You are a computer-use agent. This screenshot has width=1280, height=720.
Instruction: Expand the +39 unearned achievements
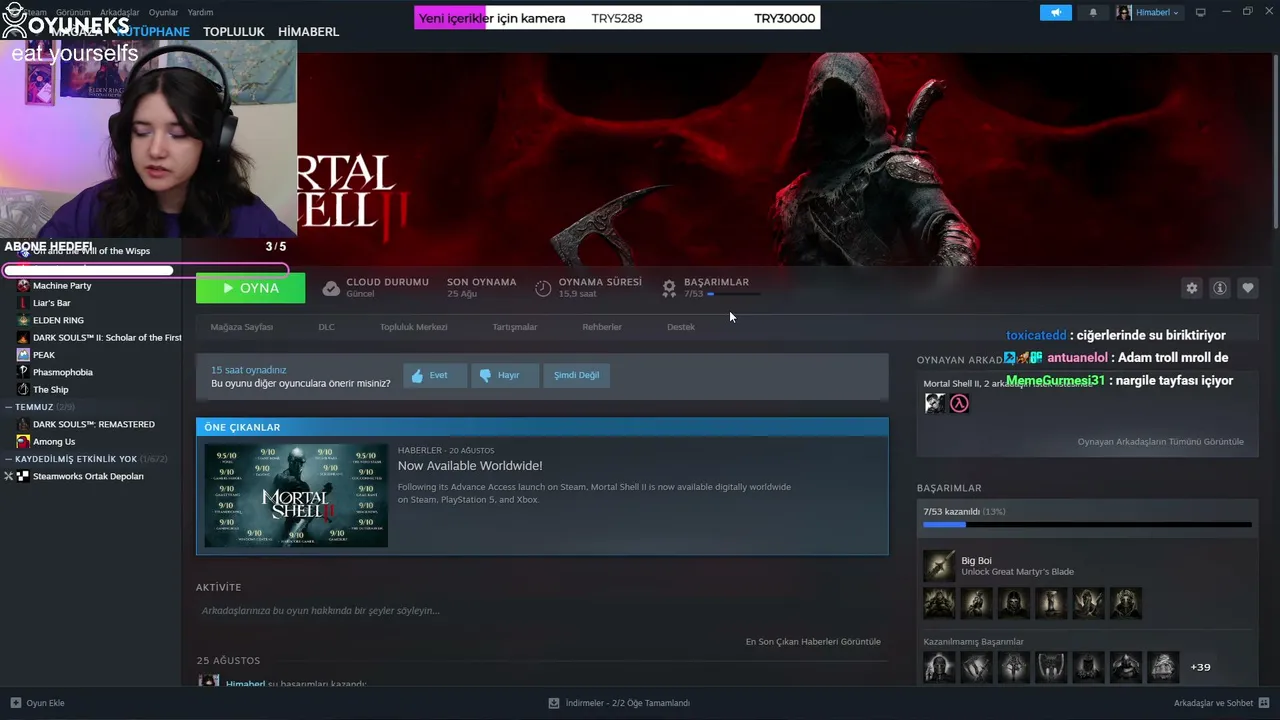pos(1200,667)
